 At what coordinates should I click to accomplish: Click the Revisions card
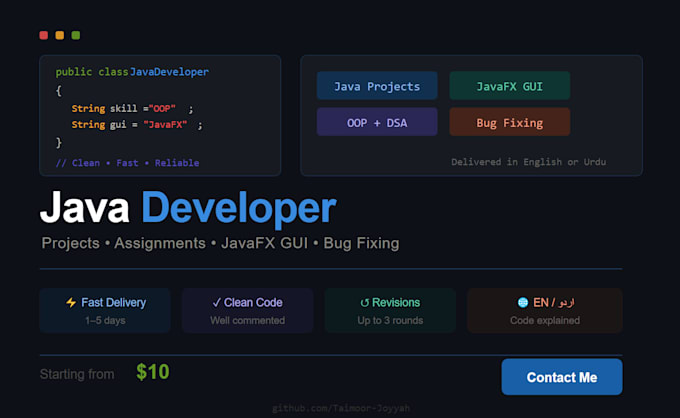coord(390,310)
